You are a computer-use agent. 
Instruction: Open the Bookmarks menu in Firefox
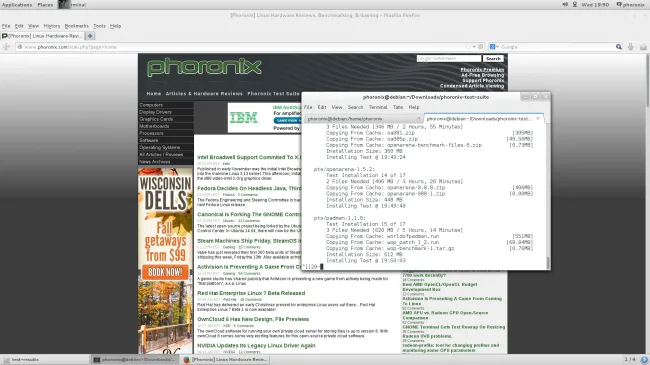click(76, 26)
